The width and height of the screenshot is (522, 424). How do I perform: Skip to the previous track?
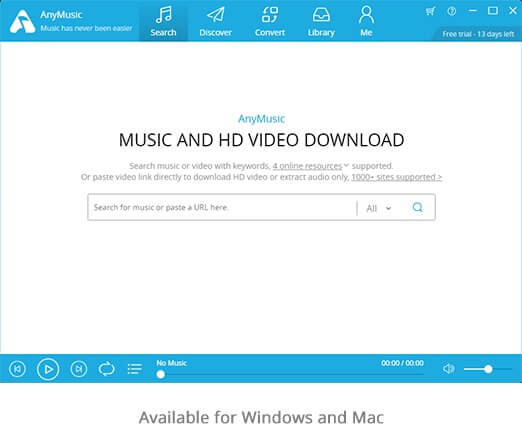tap(17, 369)
